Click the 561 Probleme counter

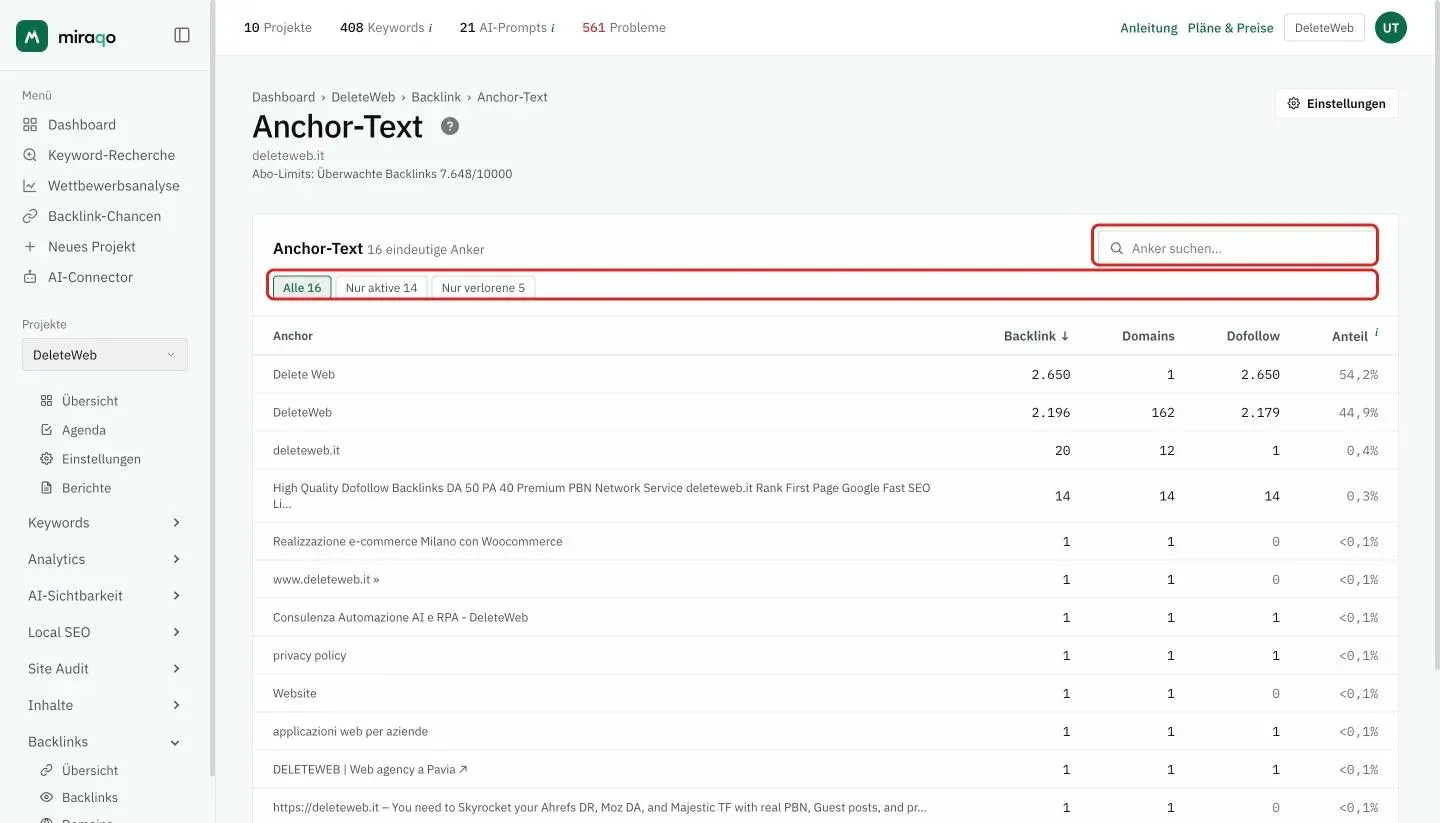click(x=624, y=28)
